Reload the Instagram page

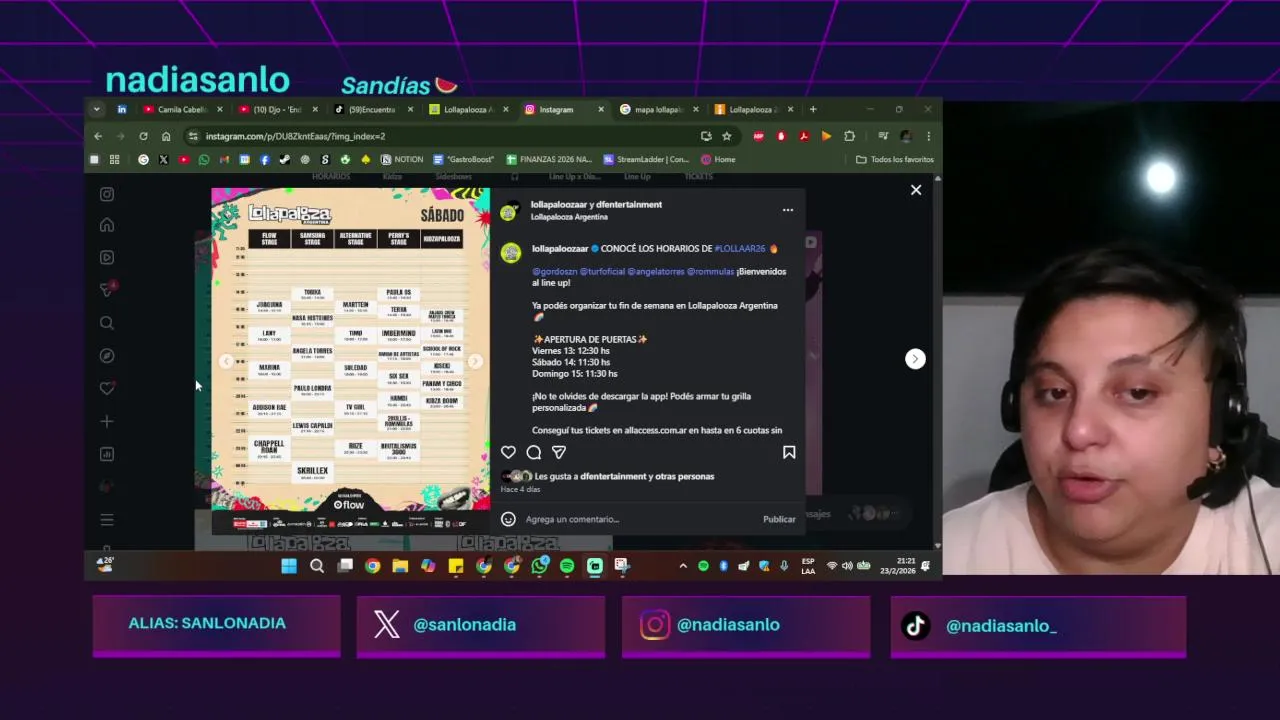143,136
